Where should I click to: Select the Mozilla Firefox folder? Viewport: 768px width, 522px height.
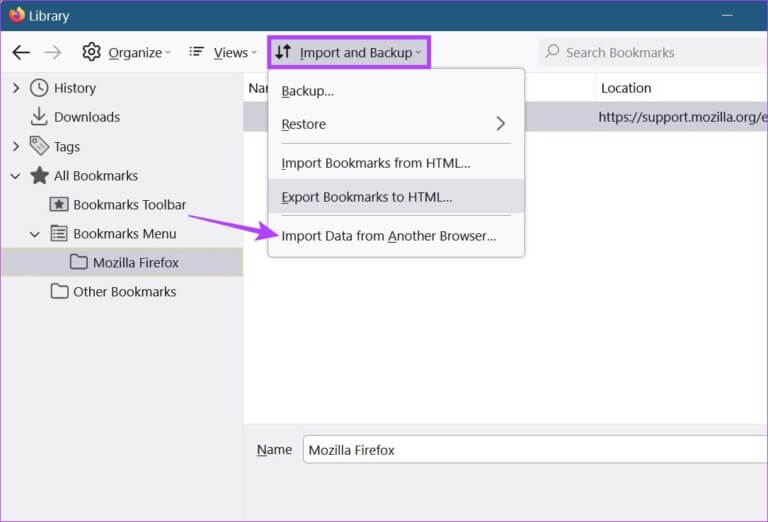point(124,263)
